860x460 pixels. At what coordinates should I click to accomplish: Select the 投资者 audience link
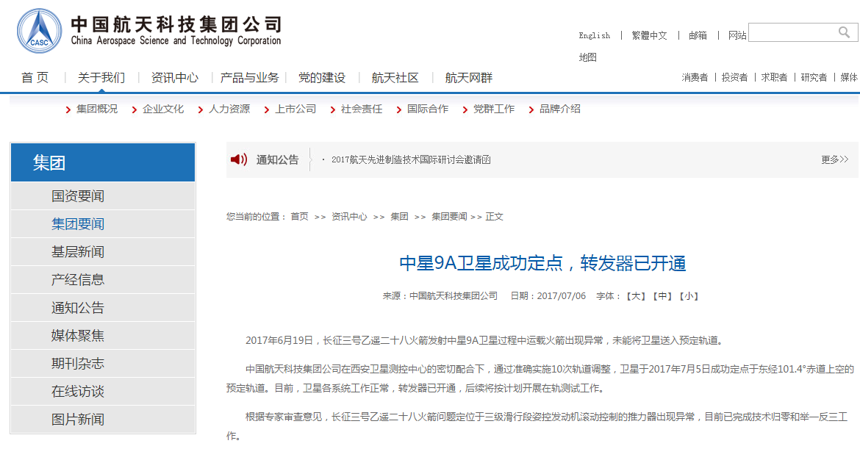pyautogui.click(x=734, y=77)
